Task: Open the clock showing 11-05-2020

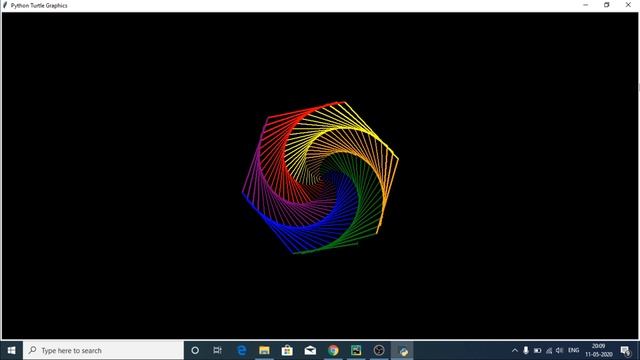Action: point(598,350)
